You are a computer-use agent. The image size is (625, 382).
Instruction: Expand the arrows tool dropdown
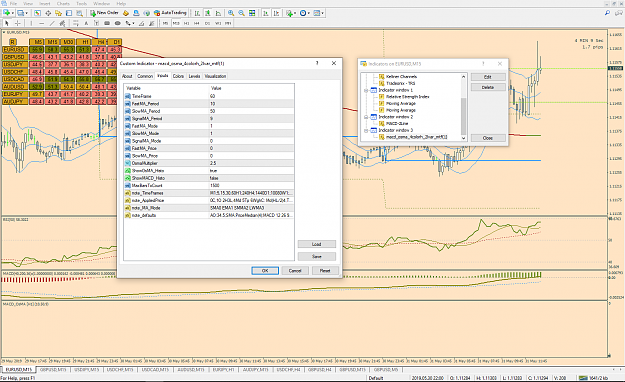point(133,24)
